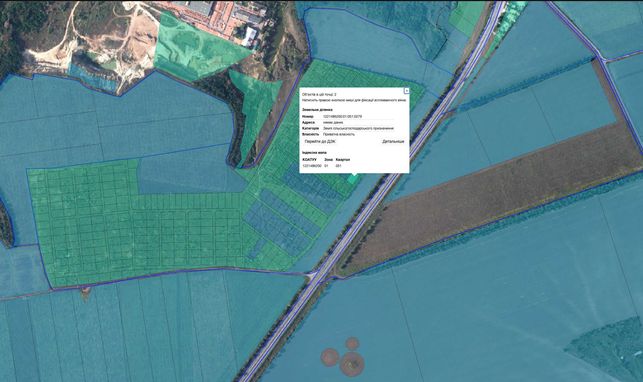Click the land category value text
Image resolution: width=643 pixels, height=382 pixels.
tap(358, 128)
